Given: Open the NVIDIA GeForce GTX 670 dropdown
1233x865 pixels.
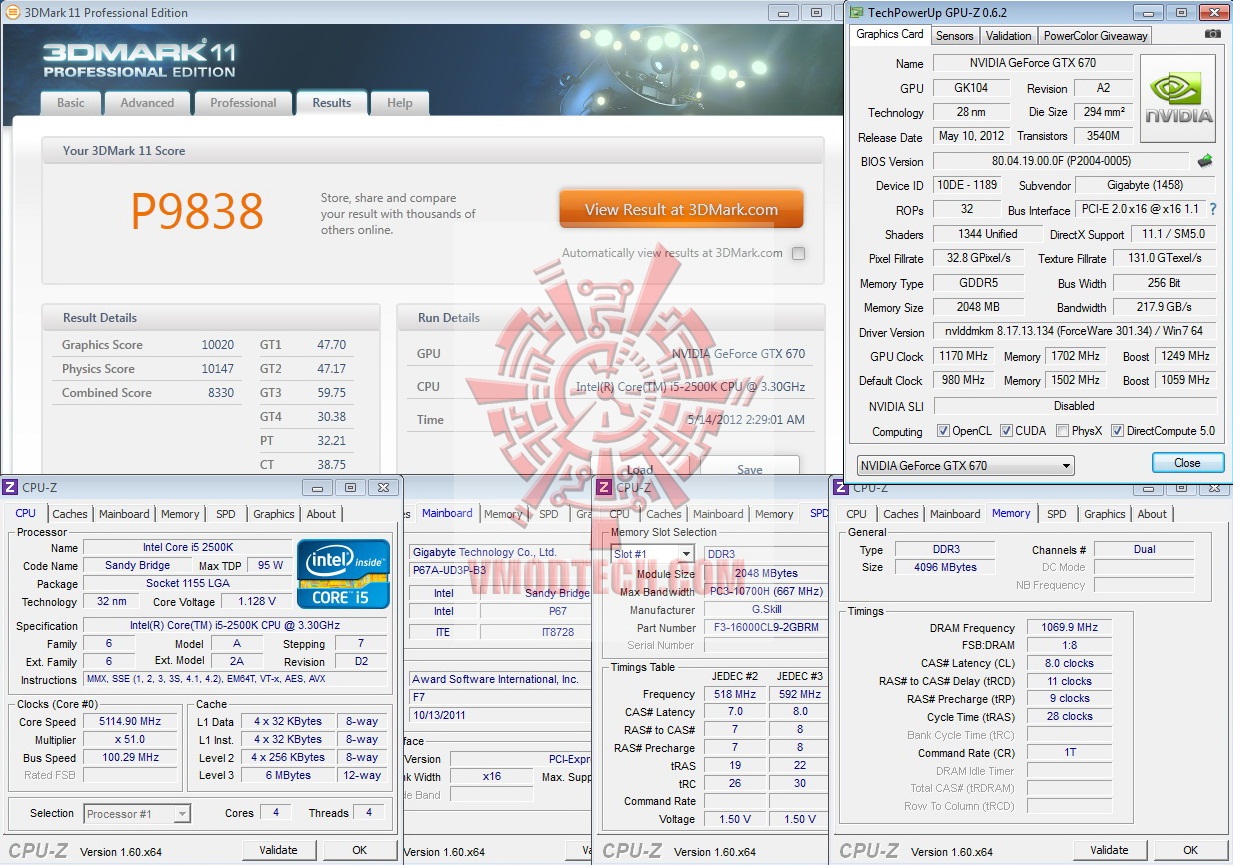Looking at the screenshot, I should click(x=966, y=465).
